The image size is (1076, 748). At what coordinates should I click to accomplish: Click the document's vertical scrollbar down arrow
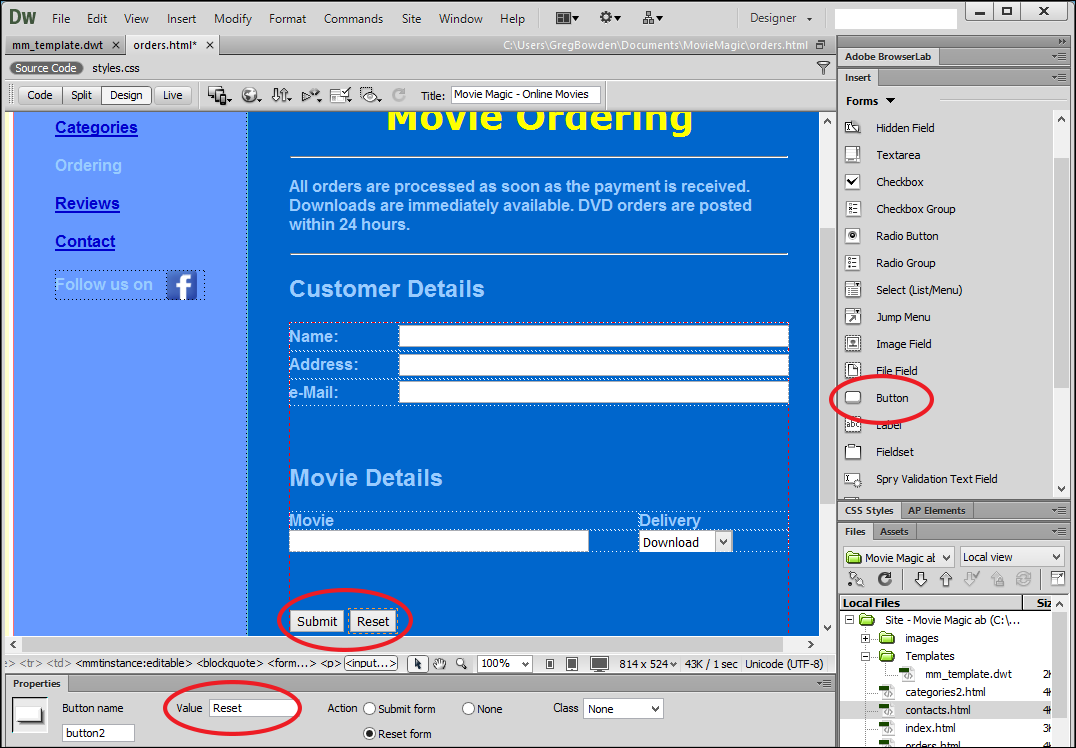click(x=827, y=627)
